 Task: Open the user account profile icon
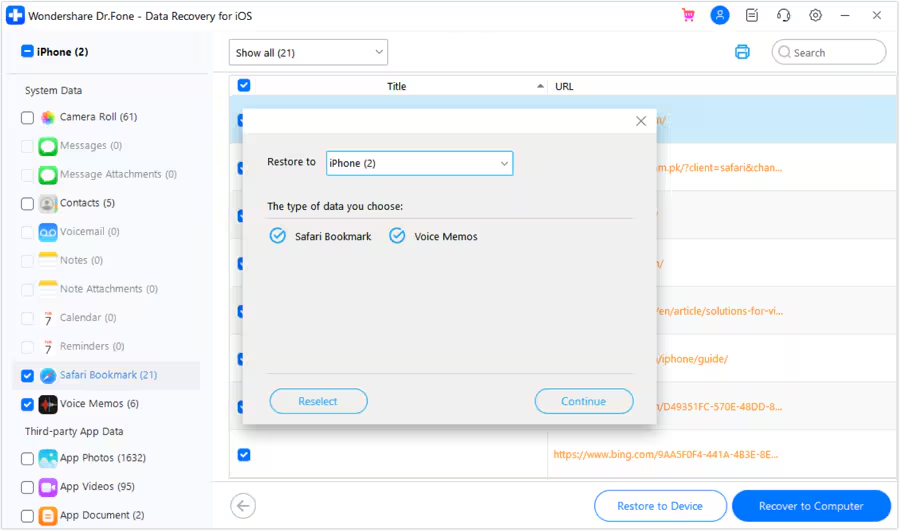coord(719,15)
